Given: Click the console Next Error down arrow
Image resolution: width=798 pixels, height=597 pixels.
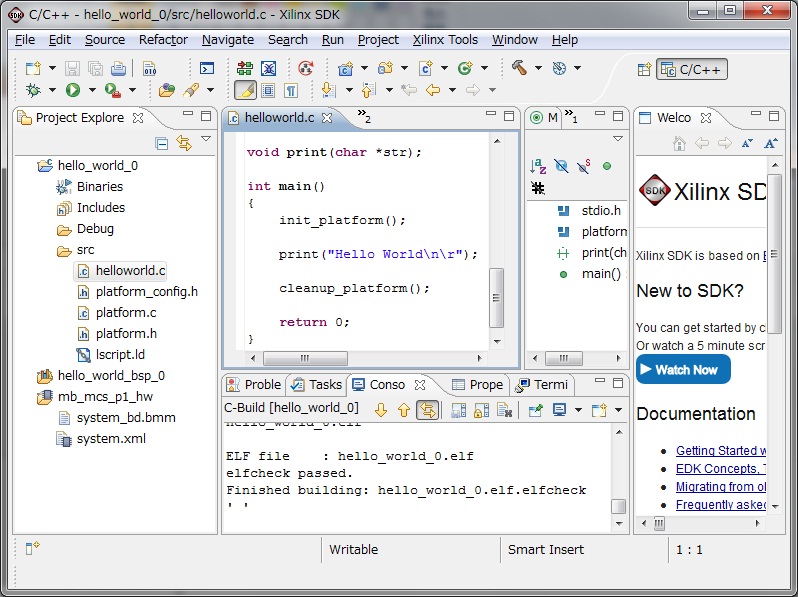Looking at the screenshot, I should click(381, 410).
